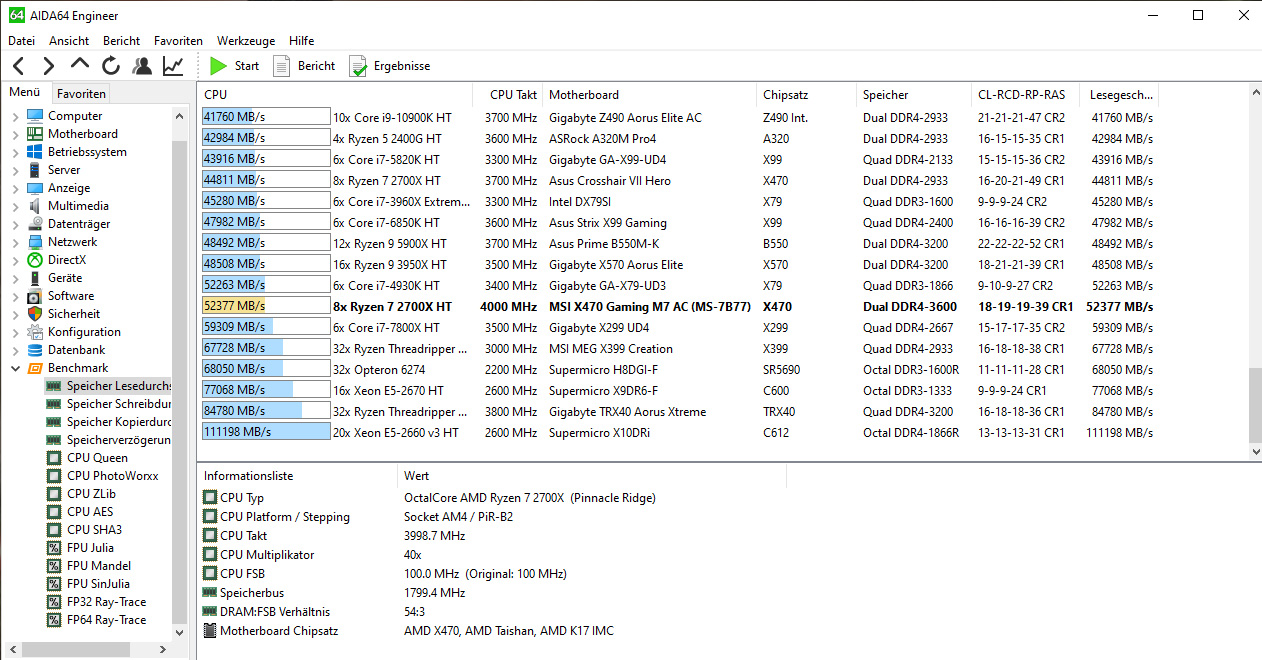Click the highlighted 52377 MB/s result bar
1262x660 pixels.
[266, 306]
